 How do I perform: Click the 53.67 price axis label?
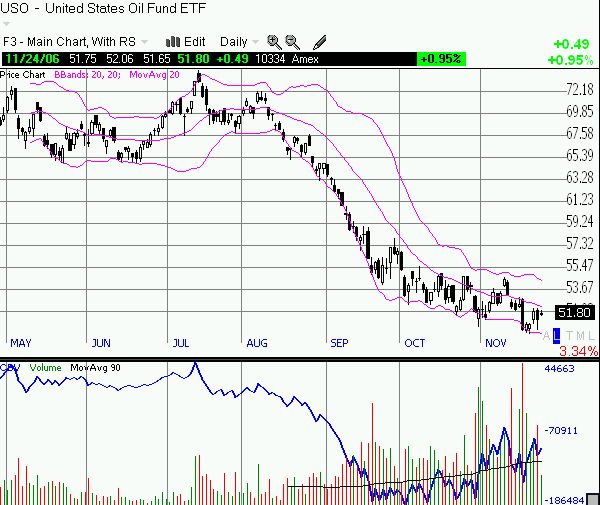click(x=580, y=287)
